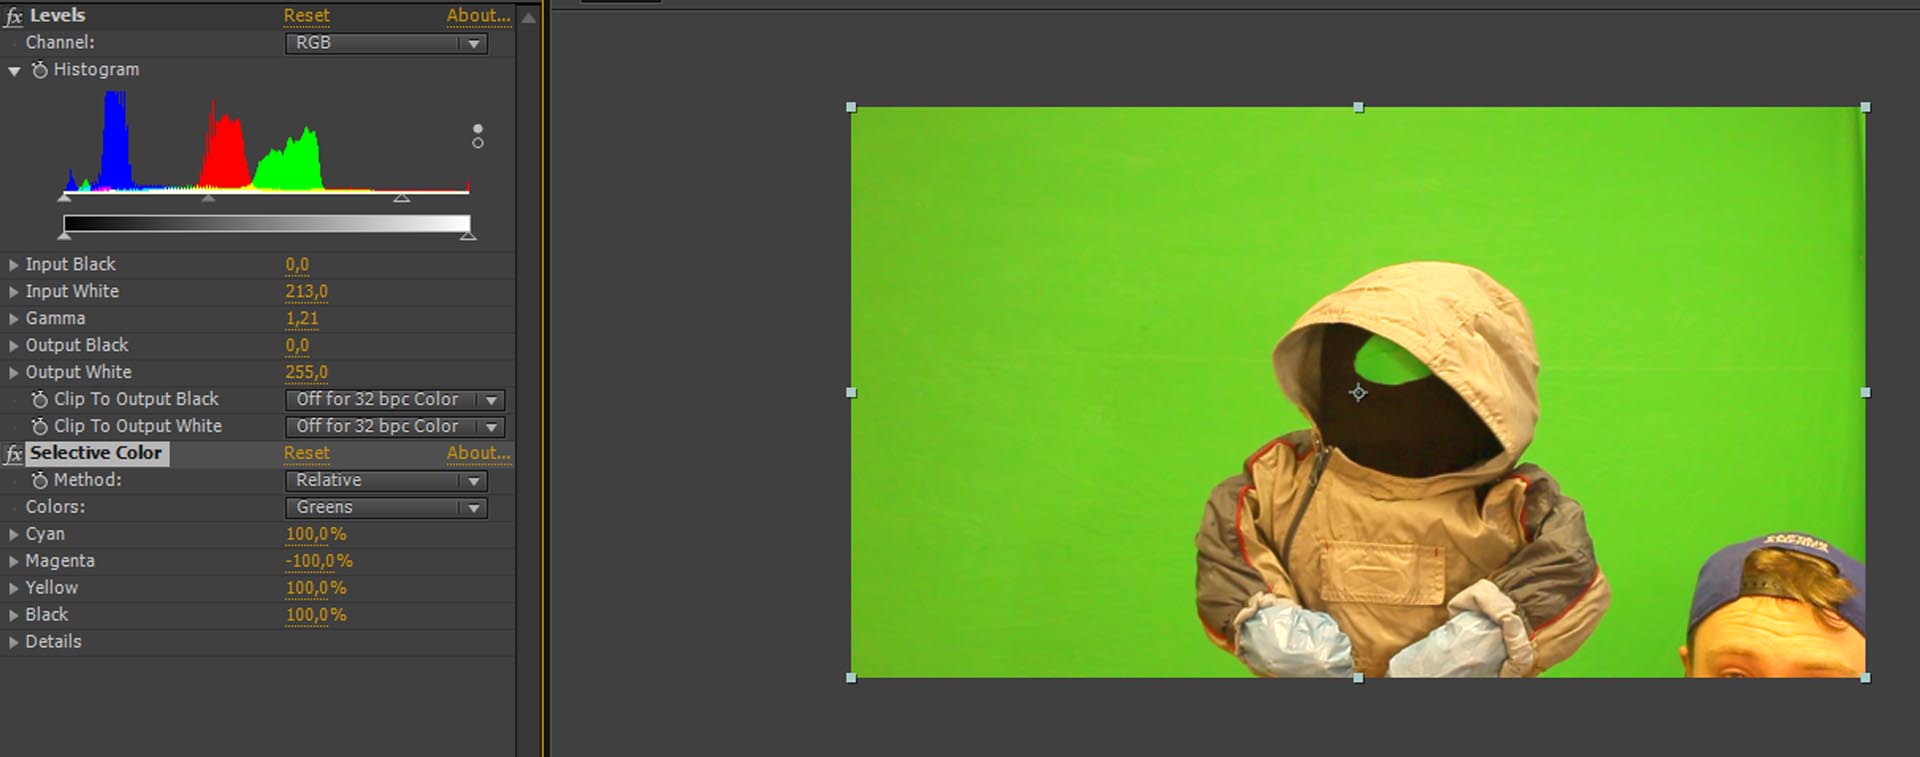This screenshot has width=1920, height=757.
Task: Expand the Details section
Action: 14,642
